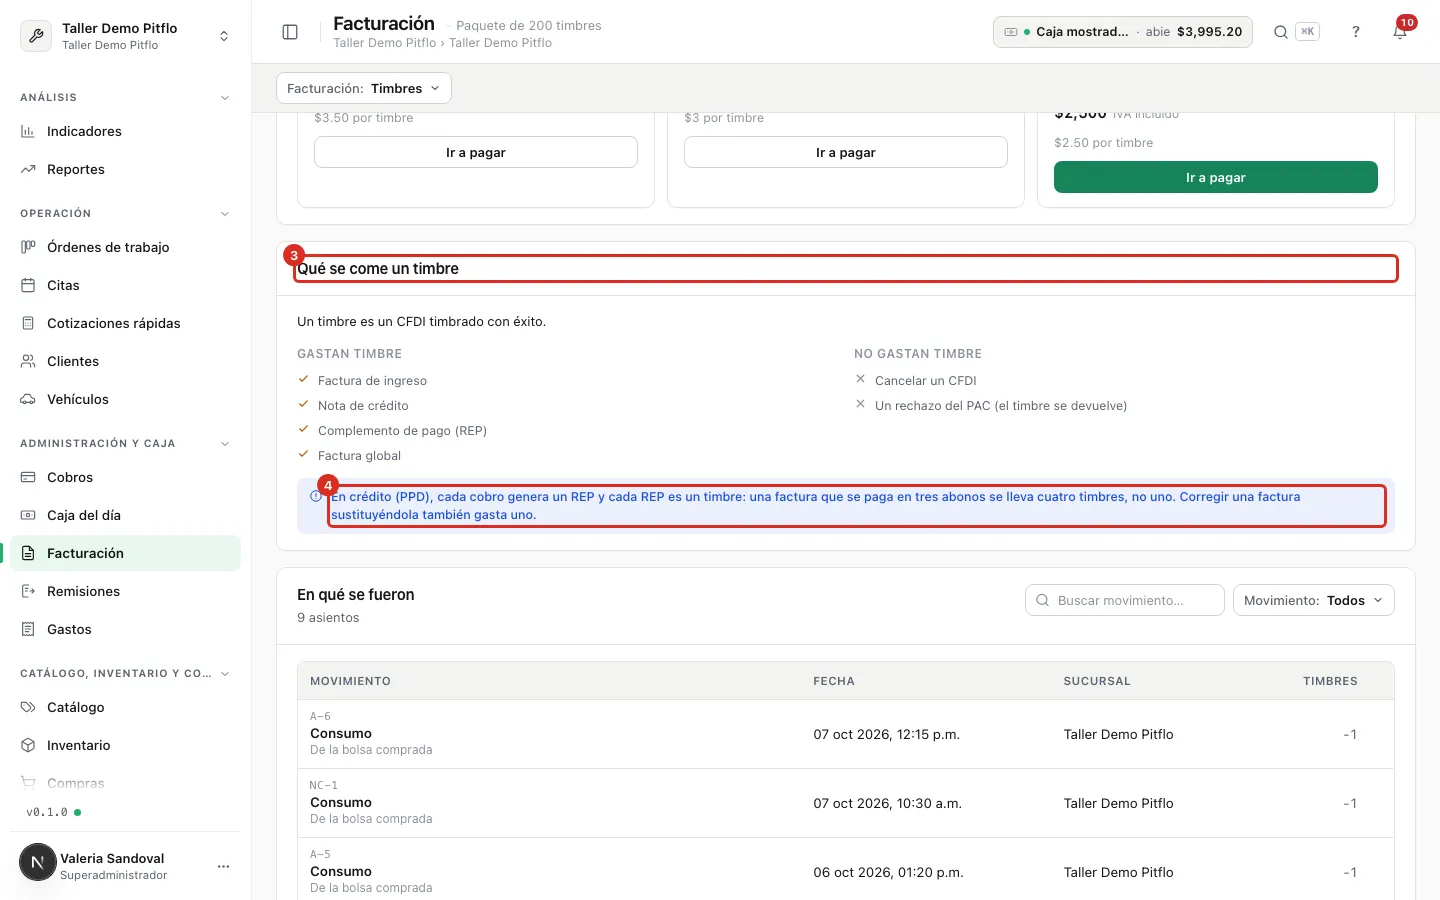The width and height of the screenshot is (1440, 900).
Task: Click the Vehículos car icon
Action: pyautogui.click(x=28, y=399)
